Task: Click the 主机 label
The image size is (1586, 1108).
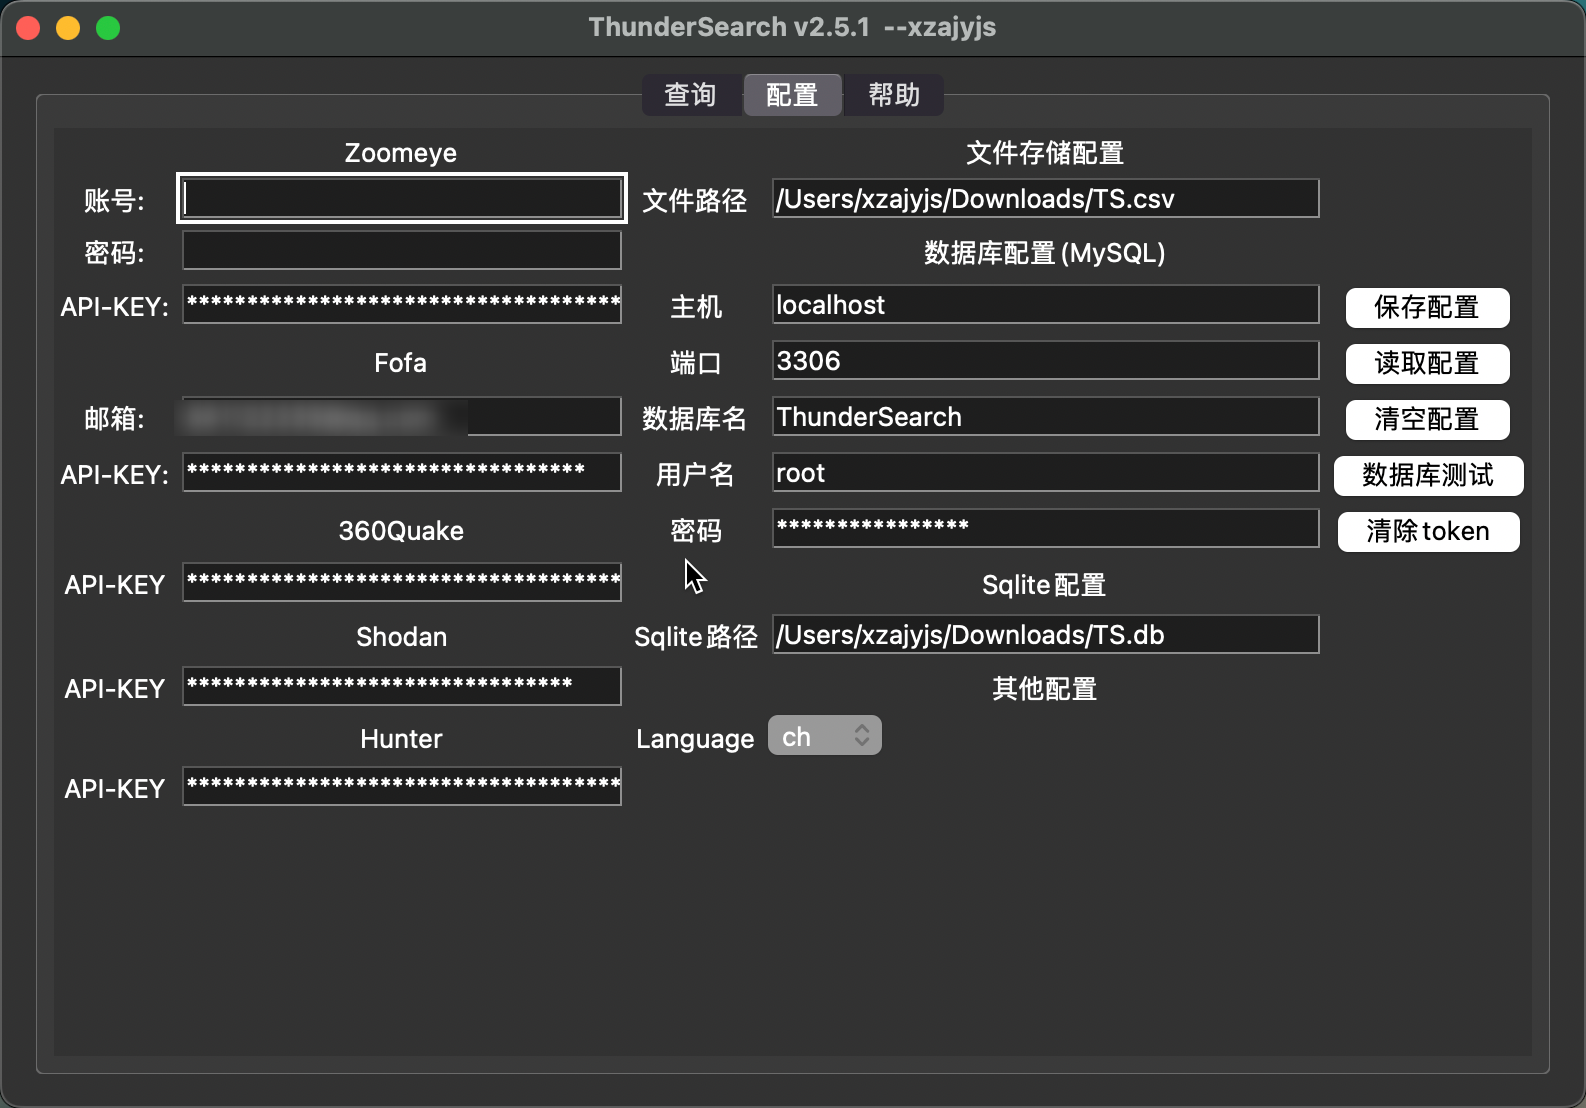Action: click(696, 307)
